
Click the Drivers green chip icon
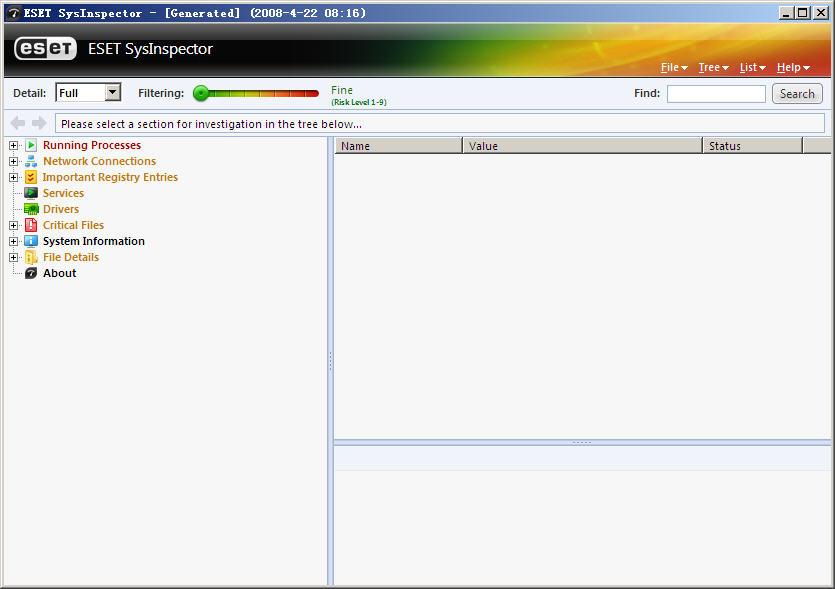tap(31, 209)
